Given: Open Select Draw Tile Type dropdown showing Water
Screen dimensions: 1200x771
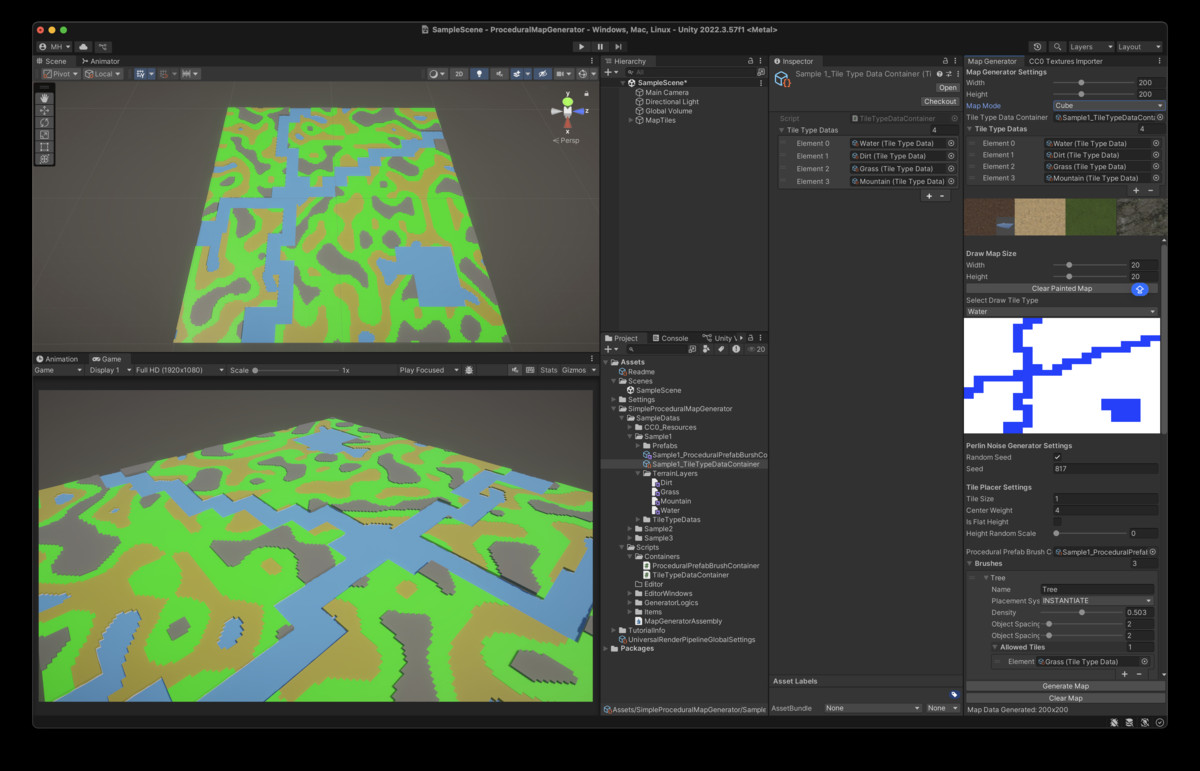Looking at the screenshot, I should tap(1061, 312).
